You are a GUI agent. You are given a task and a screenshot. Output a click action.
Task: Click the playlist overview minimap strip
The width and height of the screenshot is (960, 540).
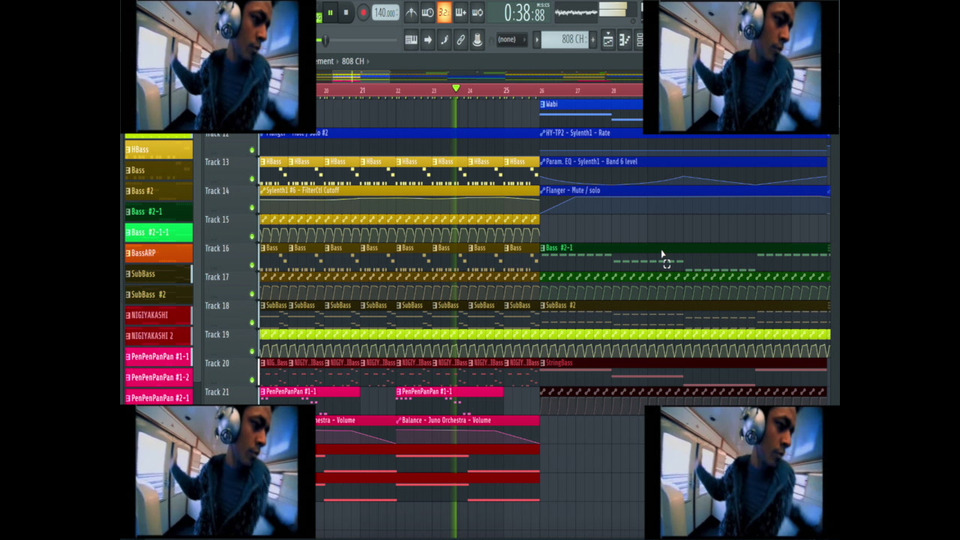click(x=479, y=77)
